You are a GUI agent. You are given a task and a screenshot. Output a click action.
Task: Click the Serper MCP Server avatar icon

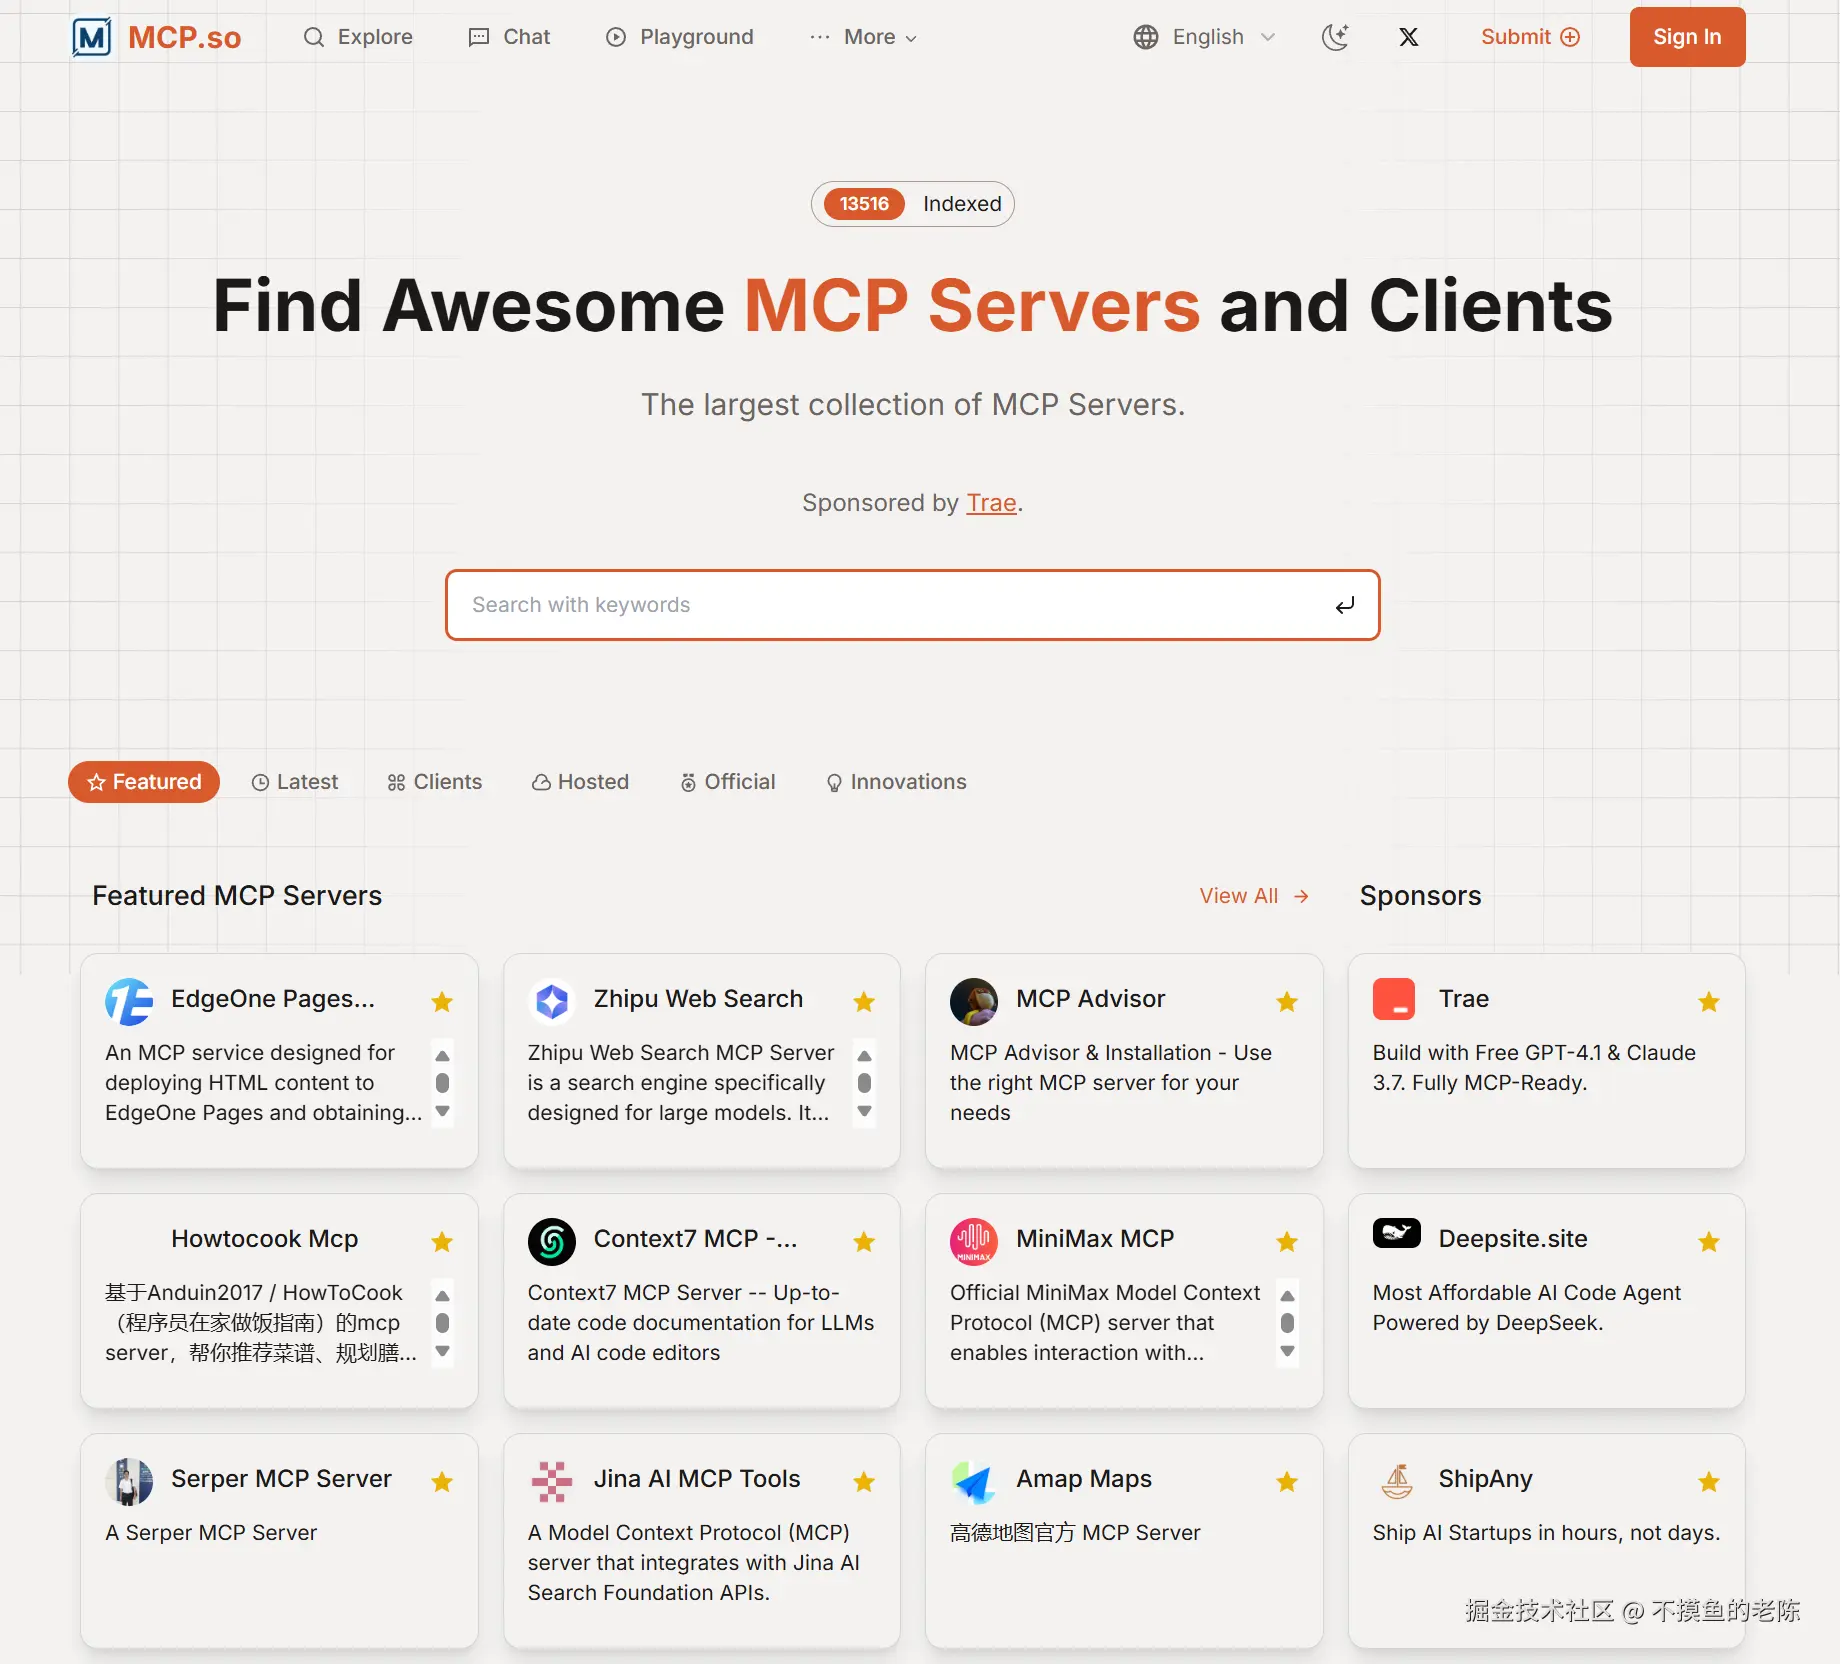tap(129, 1481)
